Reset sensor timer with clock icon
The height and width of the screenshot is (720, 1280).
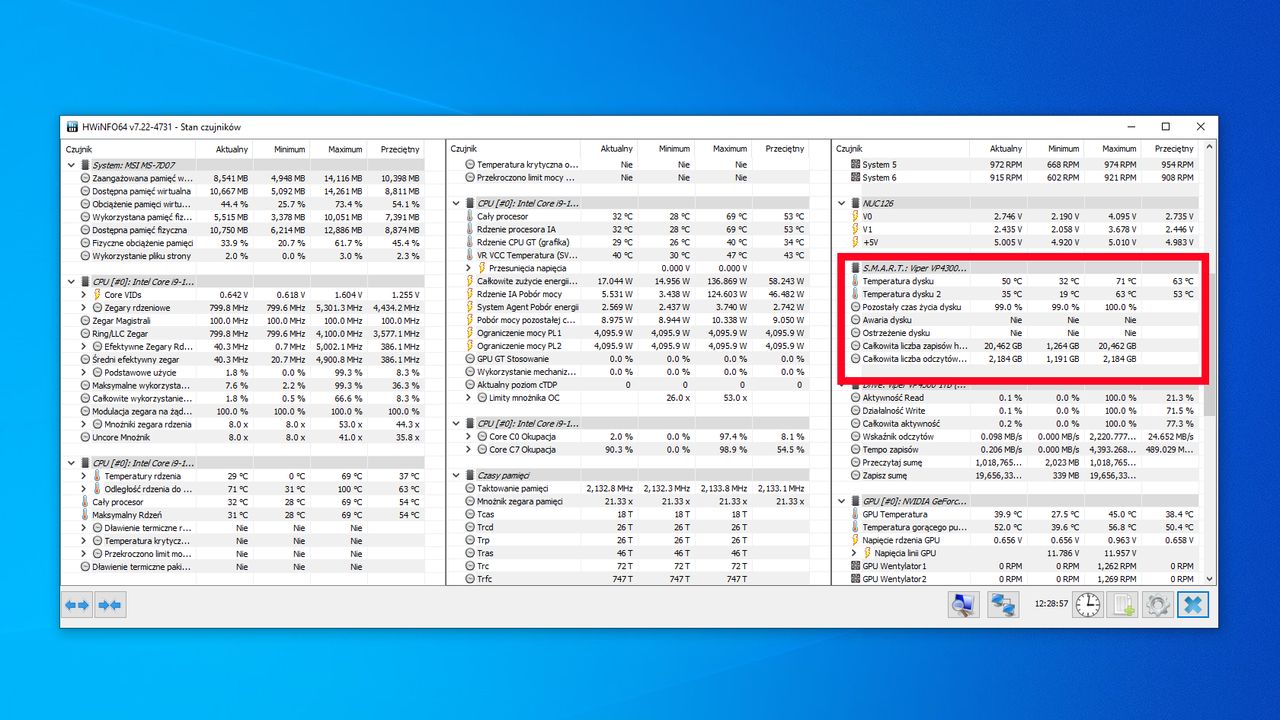[x=1088, y=605]
